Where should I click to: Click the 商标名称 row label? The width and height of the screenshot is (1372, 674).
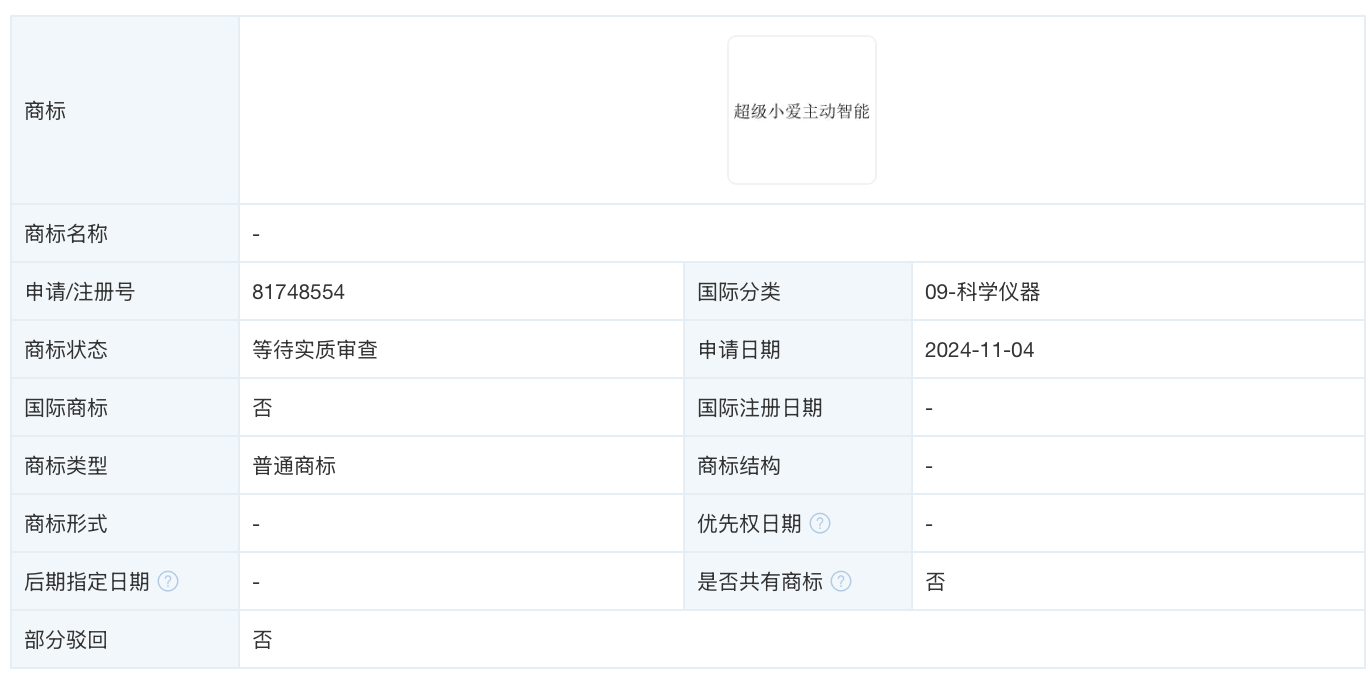point(66,234)
